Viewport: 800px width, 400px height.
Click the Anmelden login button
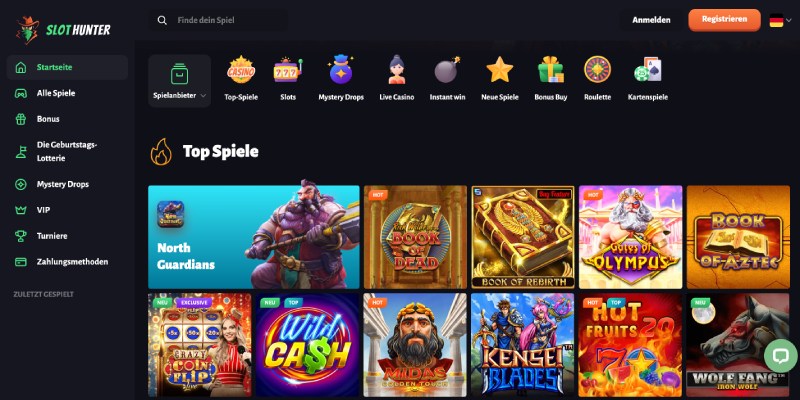coord(651,20)
